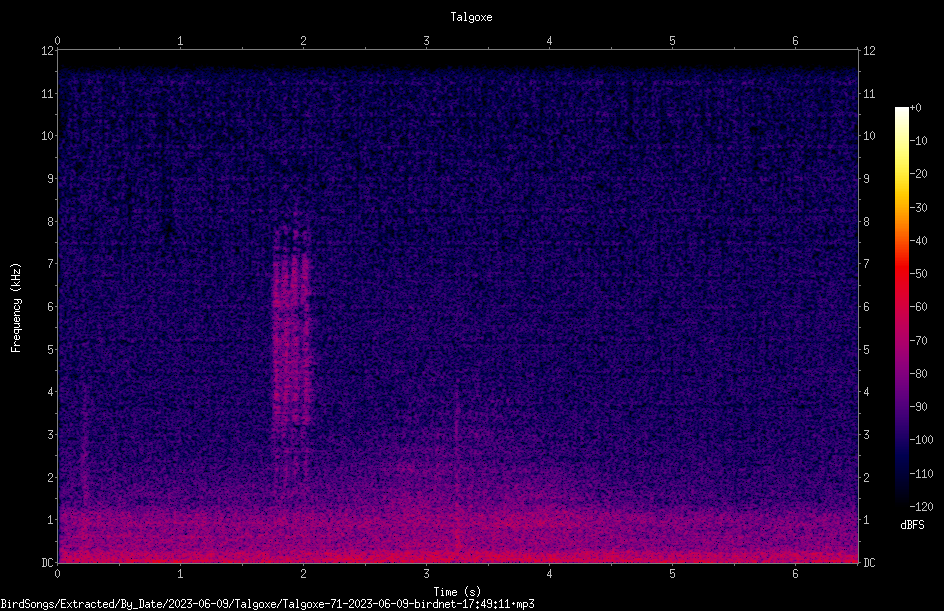
Task: Click the 6 second tick on top time axis
Action: (795, 41)
